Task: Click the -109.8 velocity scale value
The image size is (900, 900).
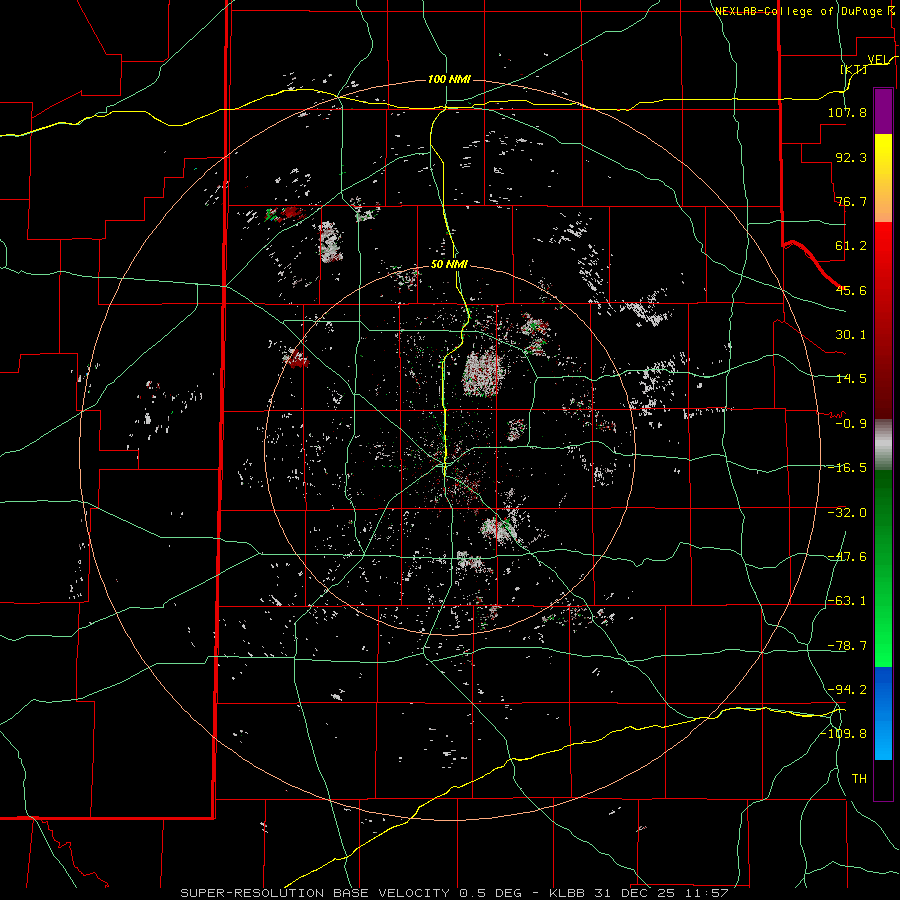Action: pyautogui.click(x=844, y=734)
